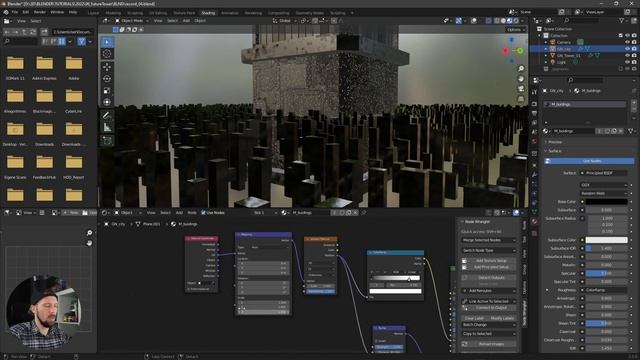Click the file browser refresh icon

coord(33,31)
